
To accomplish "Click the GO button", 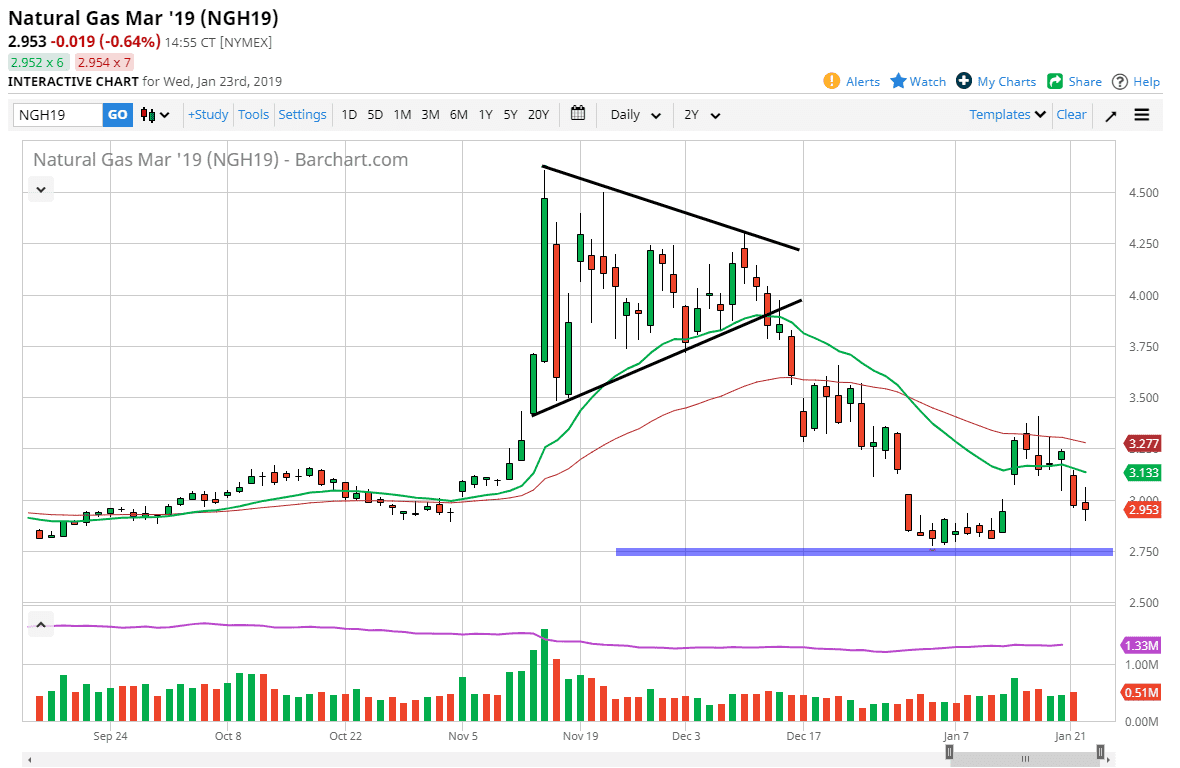I will [117, 115].
